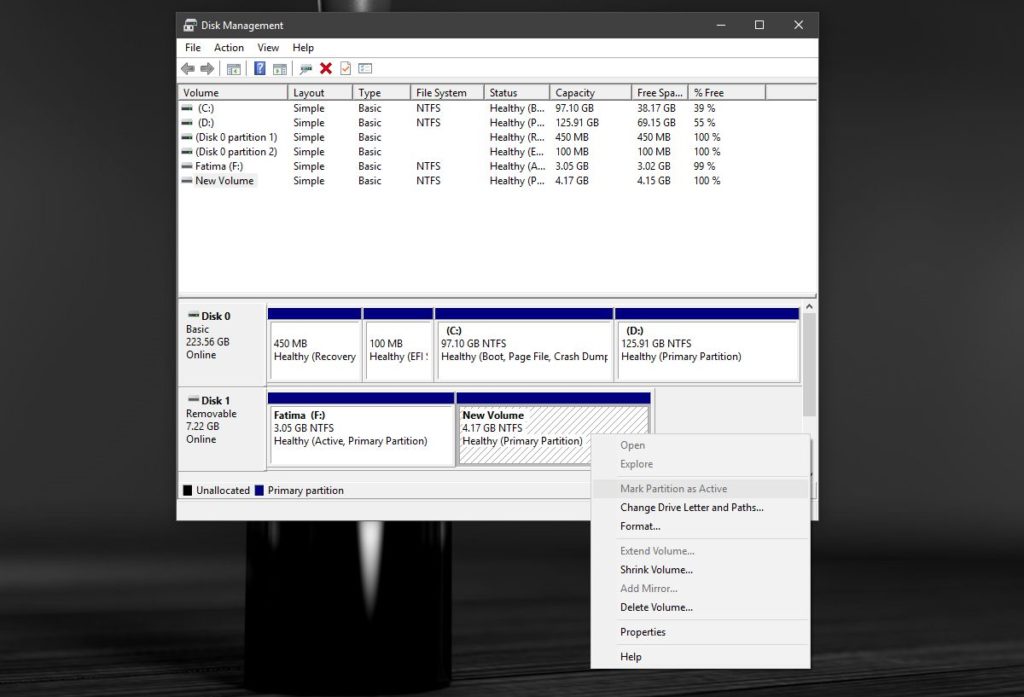
Task: Choose Shrink Volume from the menu
Action: point(656,569)
